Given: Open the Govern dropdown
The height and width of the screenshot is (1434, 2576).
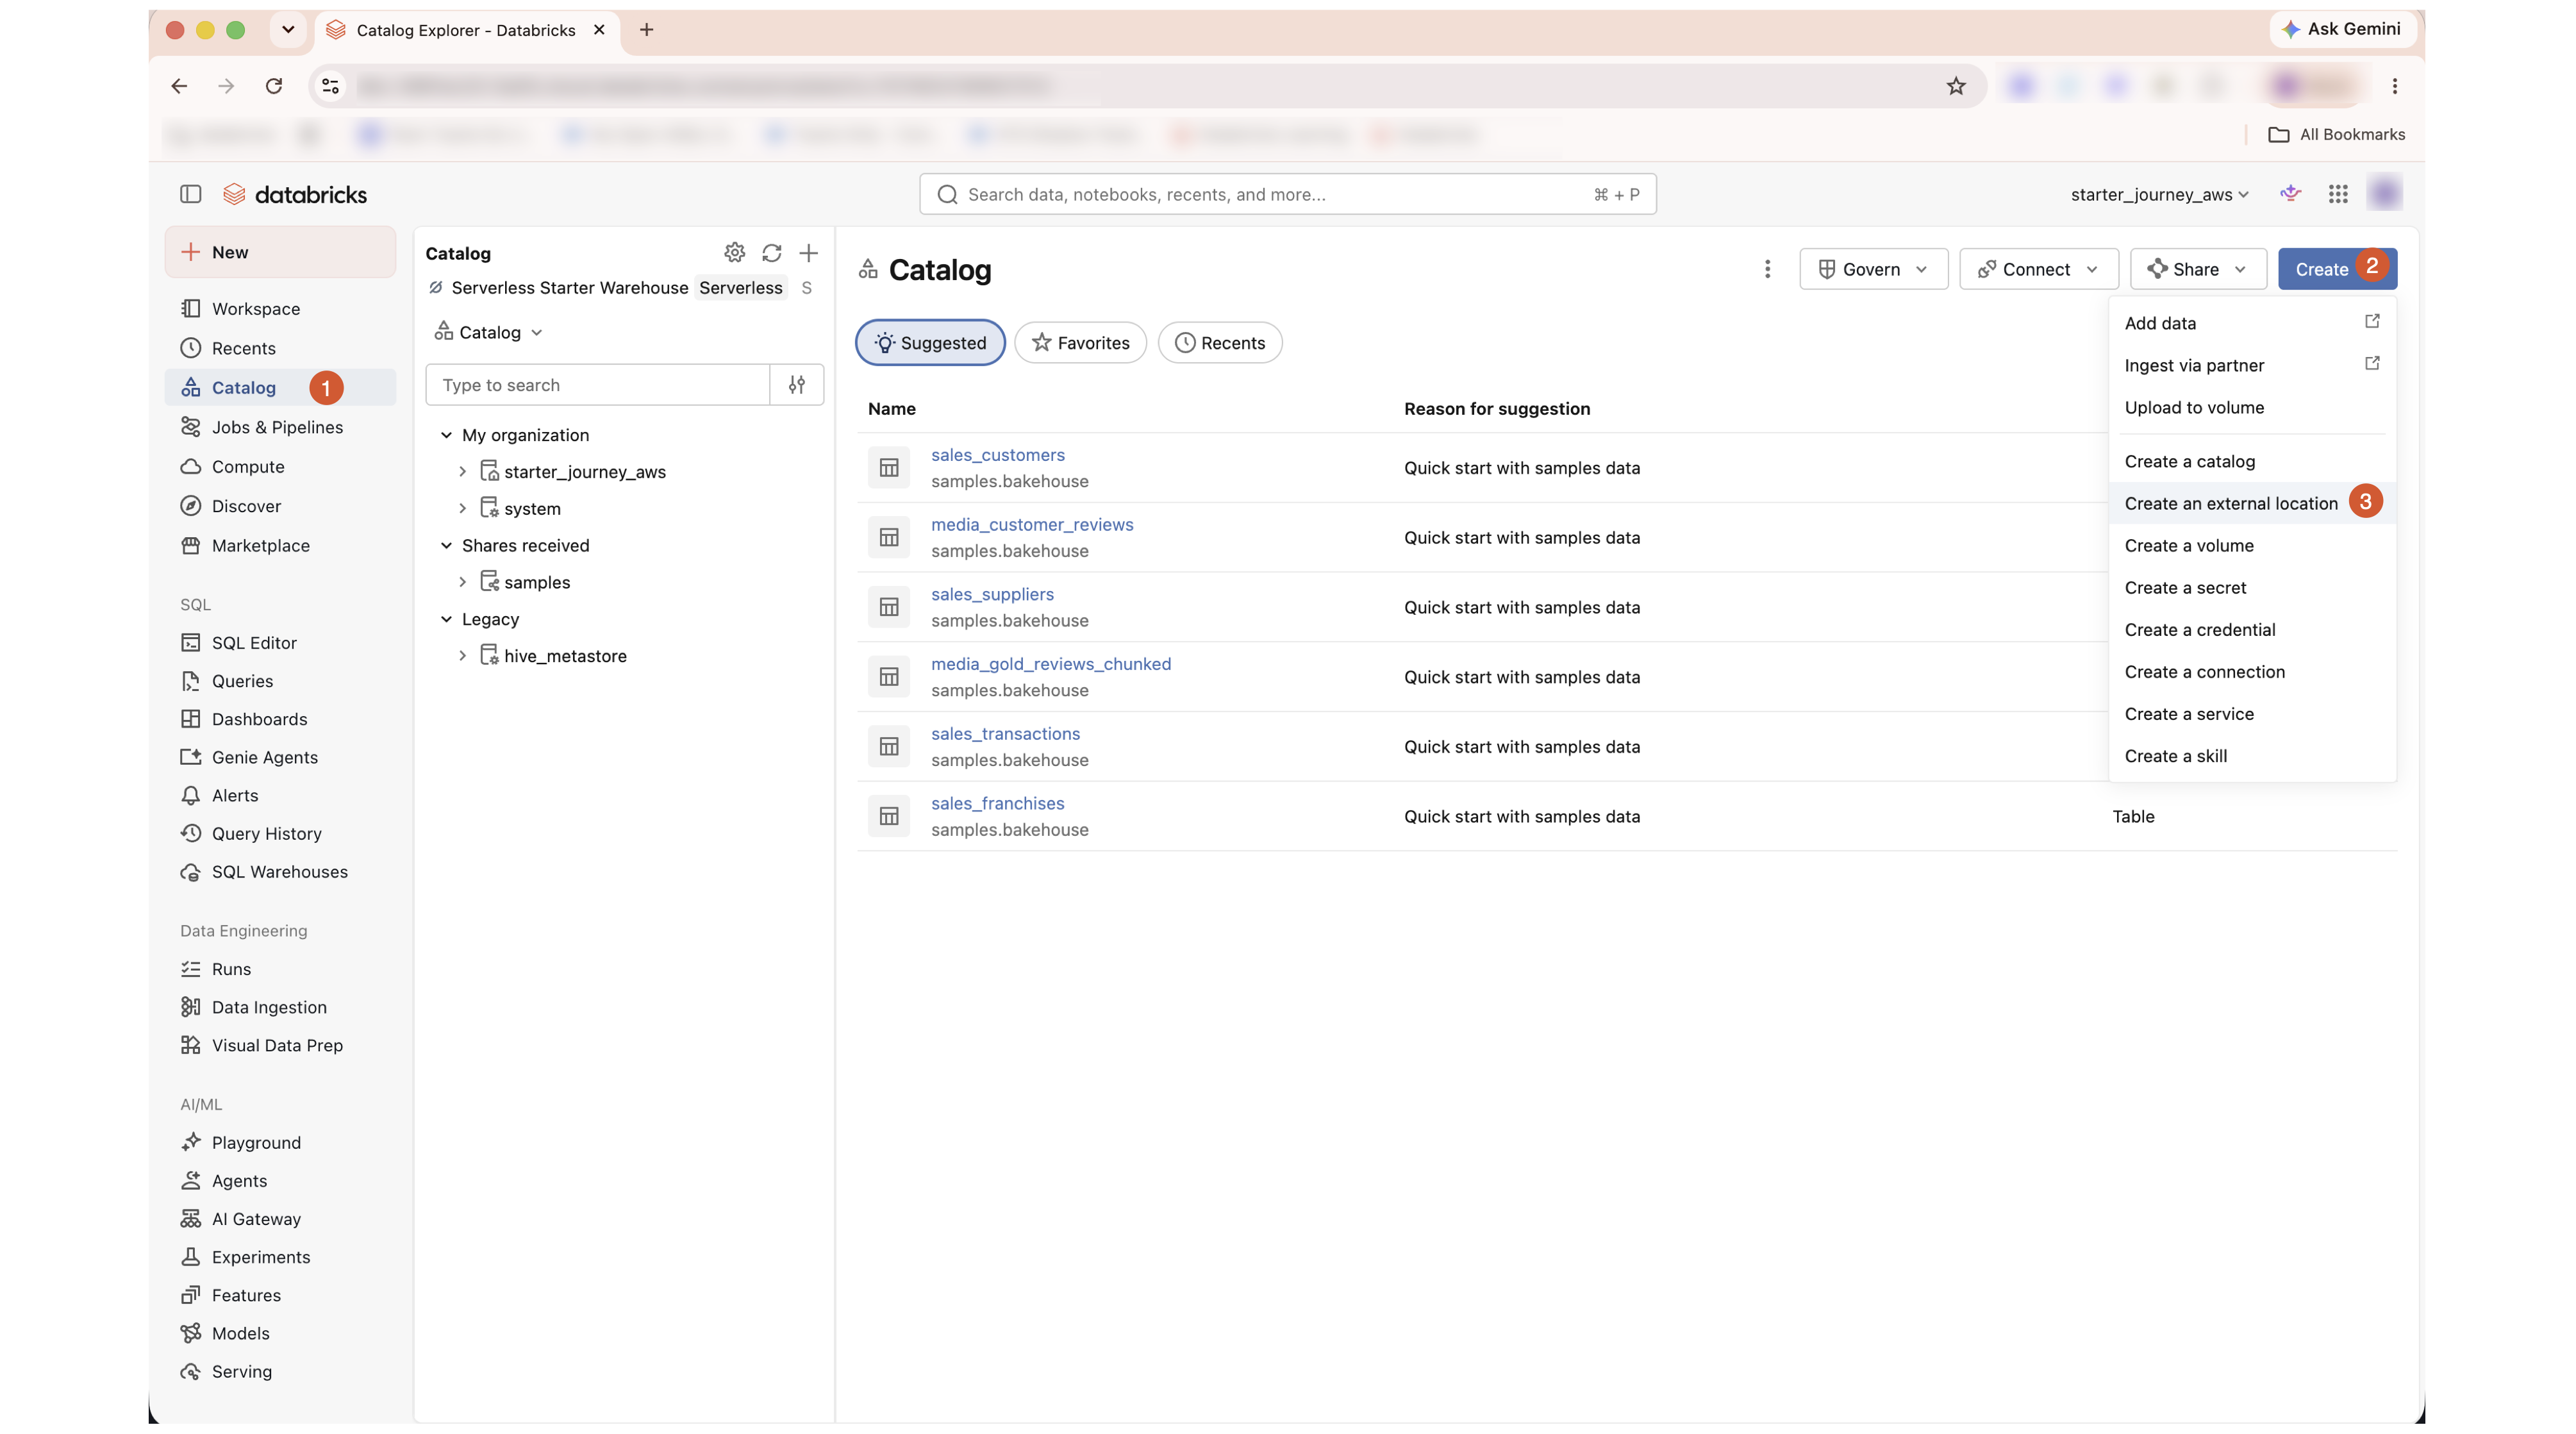Looking at the screenshot, I should pyautogui.click(x=1873, y=269).
